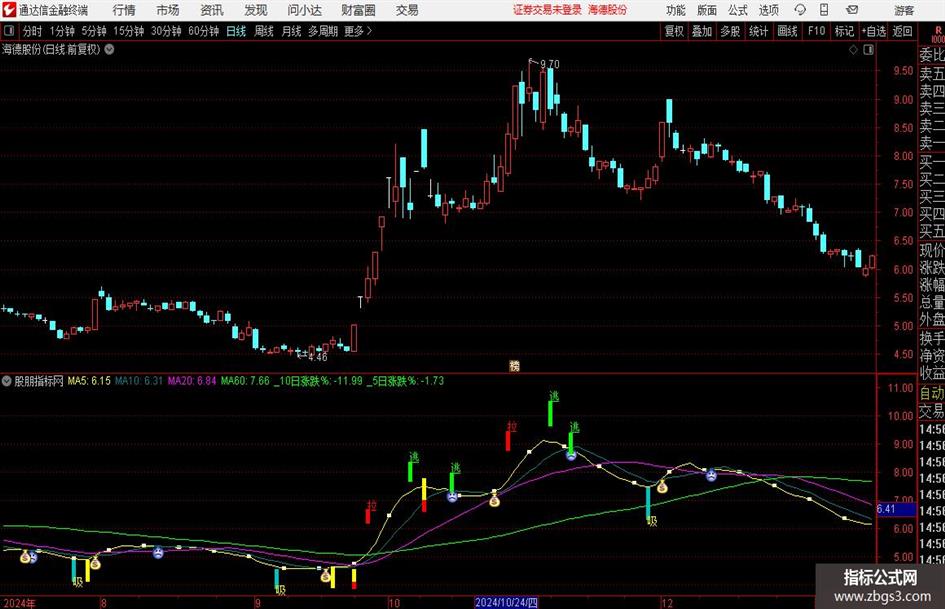The width and height of the screenshot is (945, 609).
Task: Open F10 company information
Action: coord(816,31)
